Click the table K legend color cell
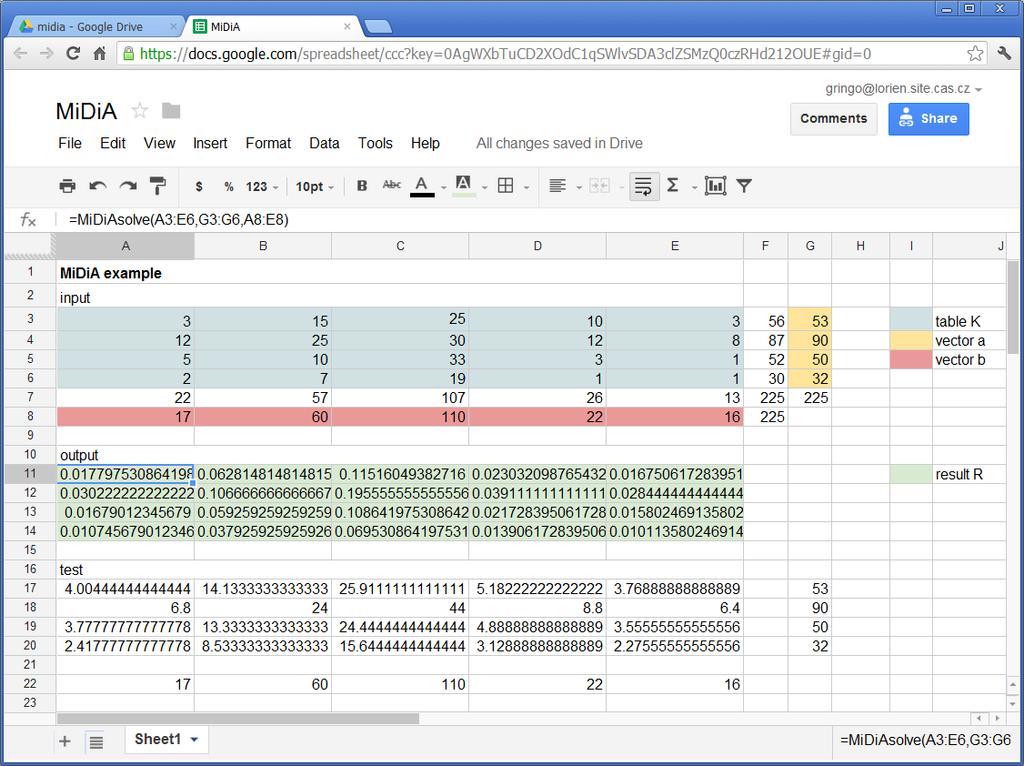This screenshot has width=1024, height=766. click(x=911, y=321)
